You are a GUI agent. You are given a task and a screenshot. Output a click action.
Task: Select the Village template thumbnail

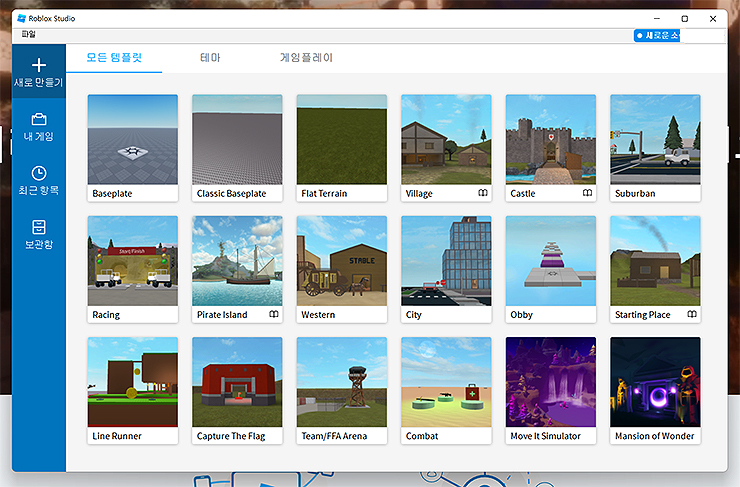click(x=446, y=139)
